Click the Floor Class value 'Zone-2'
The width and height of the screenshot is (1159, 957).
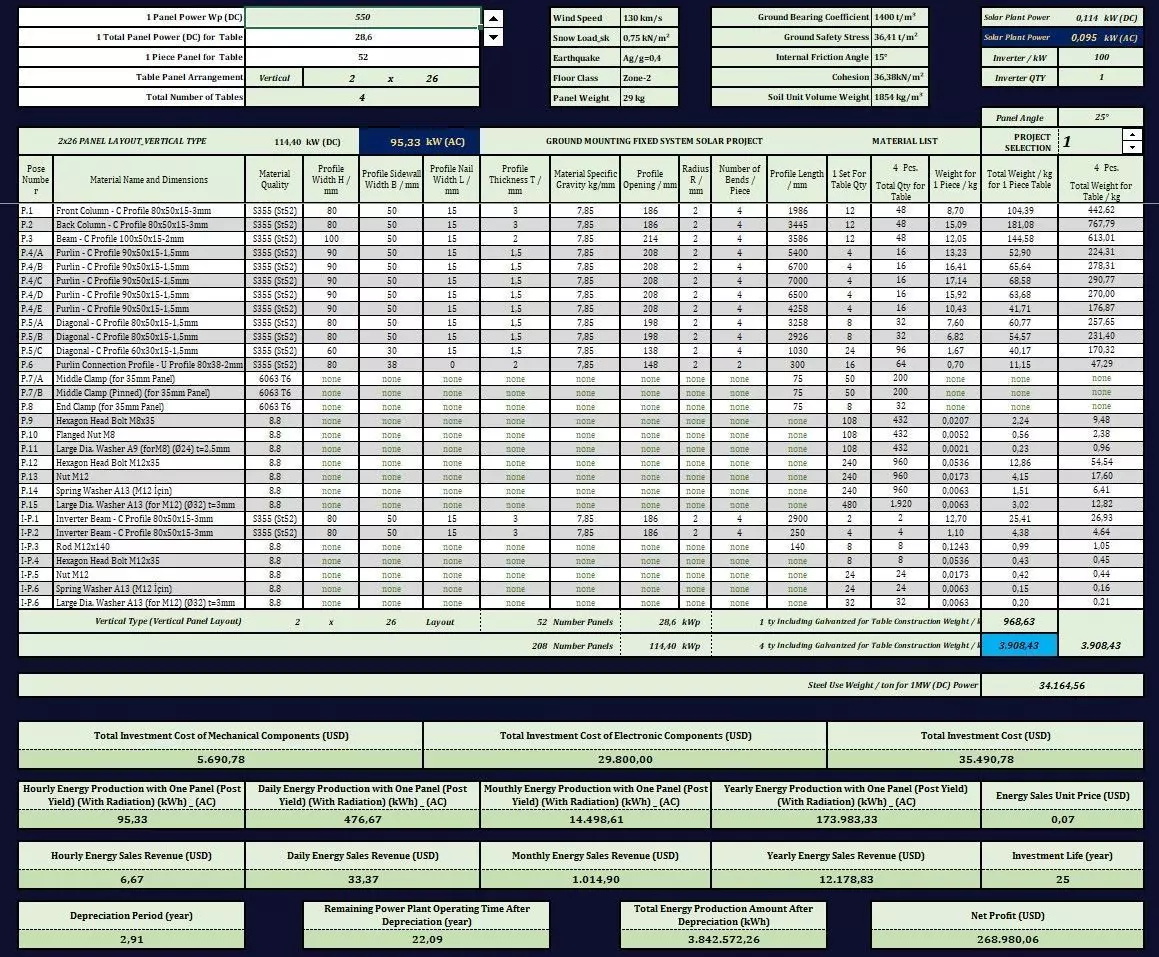(x=649, y=78)
